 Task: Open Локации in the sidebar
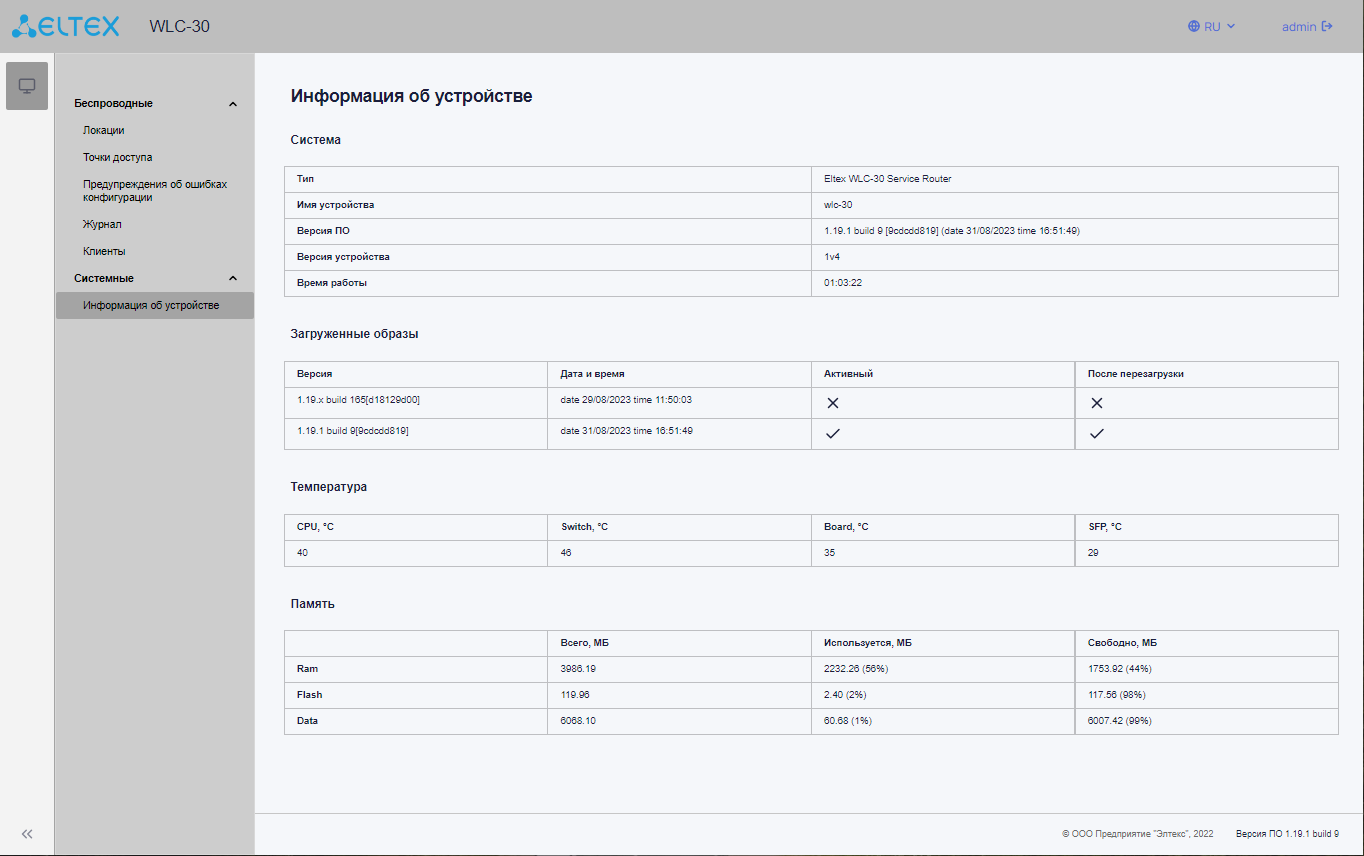coord(104,131)
